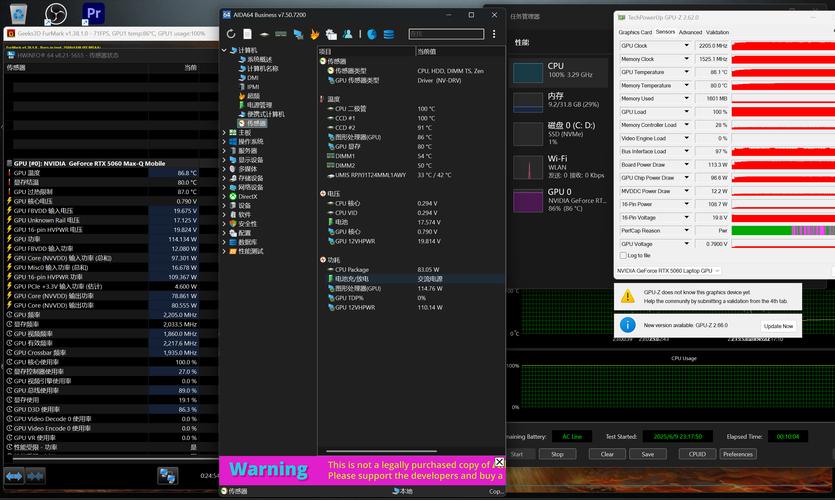835x500 pixels.
Task: Switch to GPU-Z Graphics Card tab
Action: (x=635, y=32)
